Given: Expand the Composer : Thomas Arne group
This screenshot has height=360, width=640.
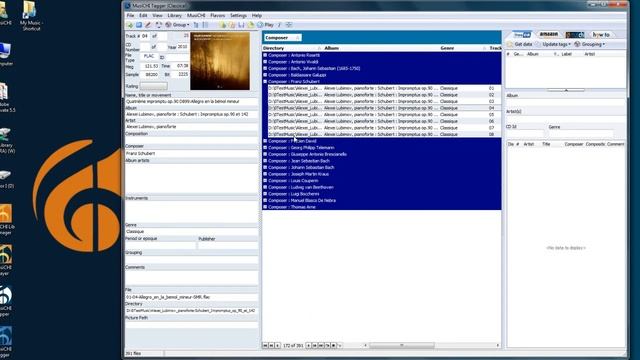Looking at the screenshot, I should (x=265, y=207).
